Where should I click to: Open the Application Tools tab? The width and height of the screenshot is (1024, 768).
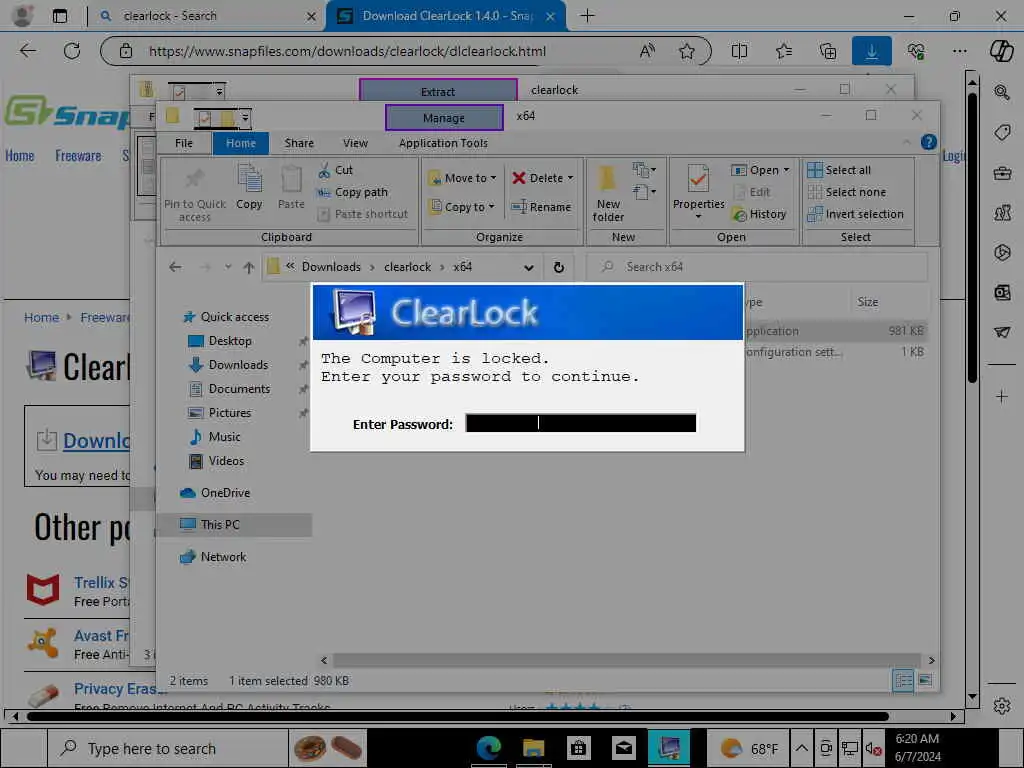[443, 143]
